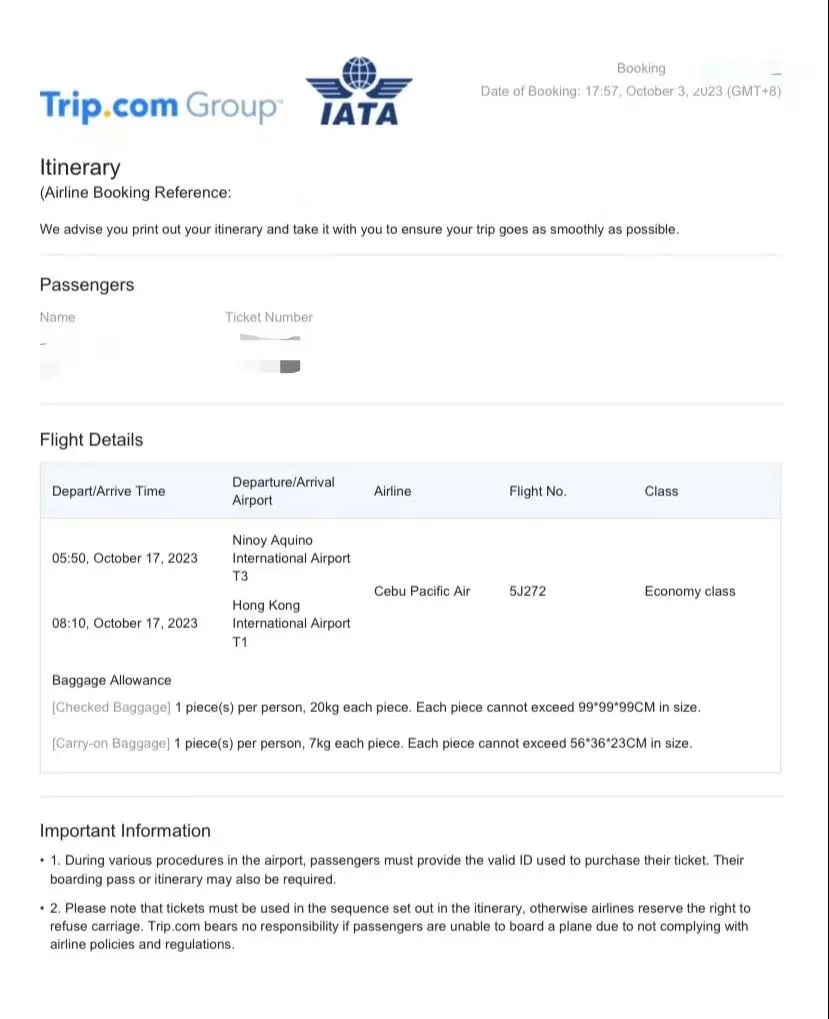Click Ninoy Aquino International Airport T3
Viewport: 829px width, 1019px height.
pos(291,558)
